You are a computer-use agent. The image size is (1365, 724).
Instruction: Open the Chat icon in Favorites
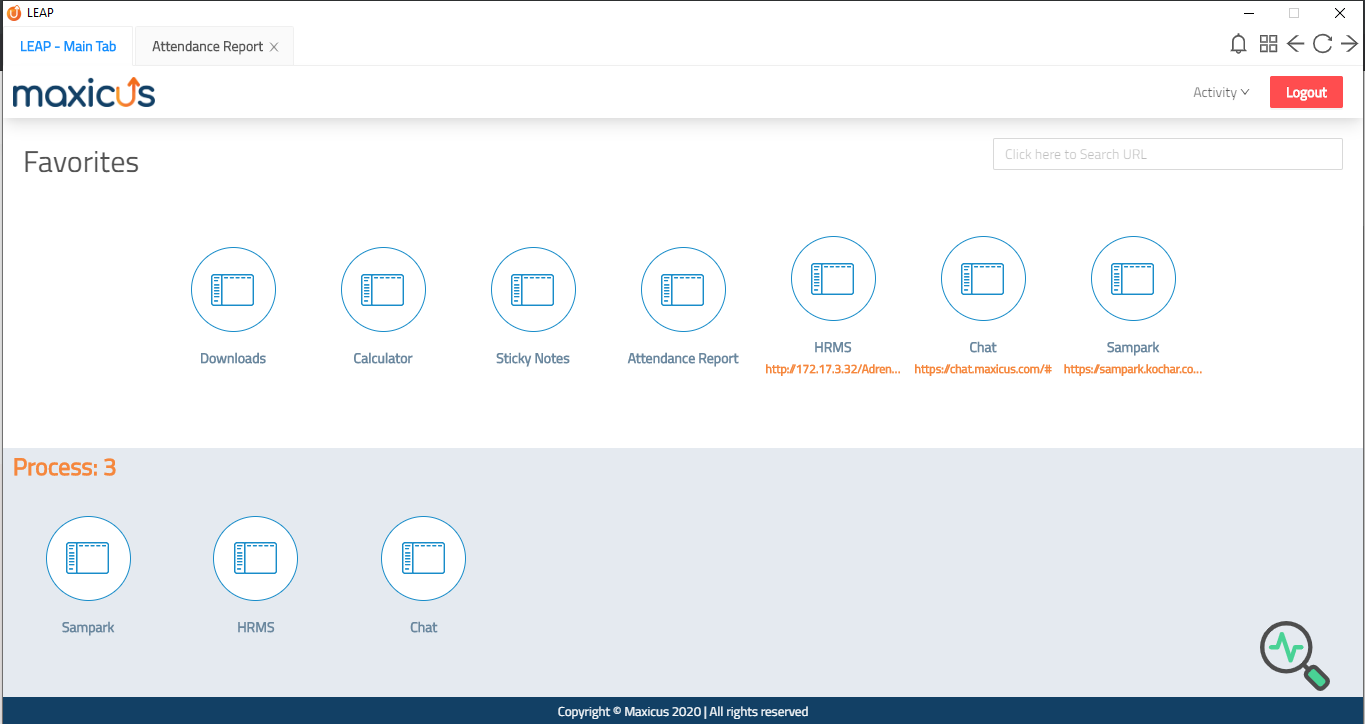coord(983,279)
